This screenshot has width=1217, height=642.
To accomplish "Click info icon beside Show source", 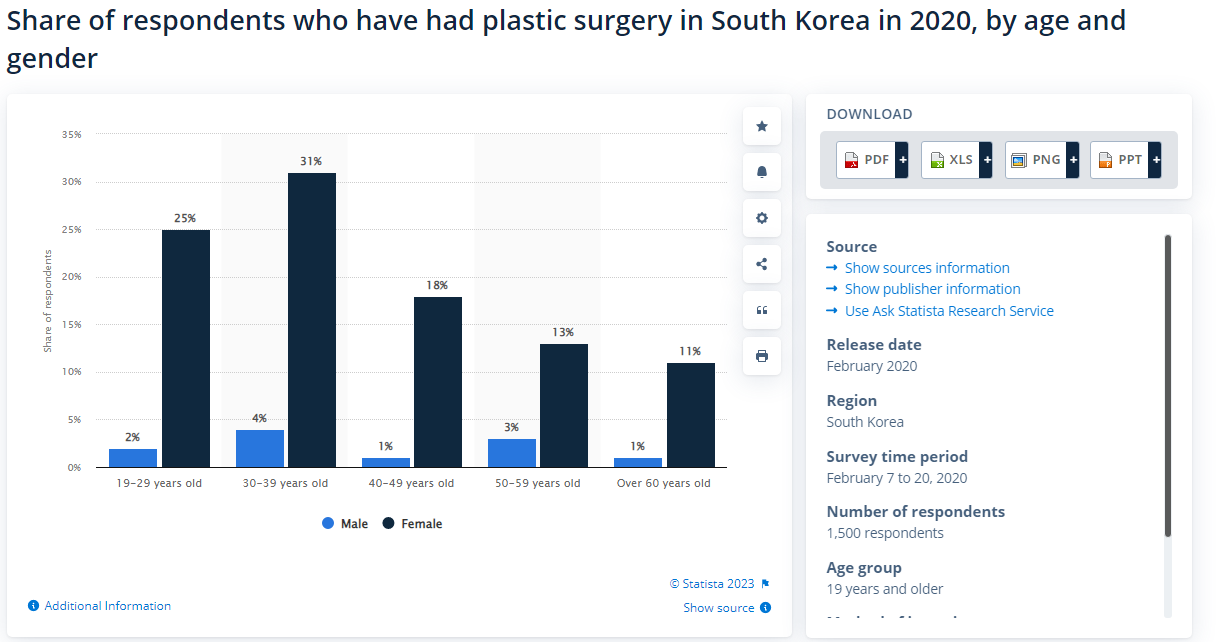I will coord(765,607).
